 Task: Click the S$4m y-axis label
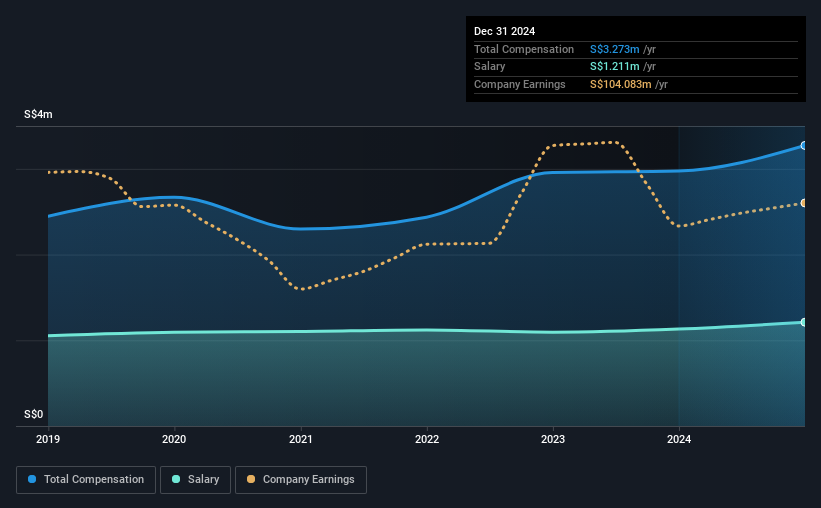(38, 114)
